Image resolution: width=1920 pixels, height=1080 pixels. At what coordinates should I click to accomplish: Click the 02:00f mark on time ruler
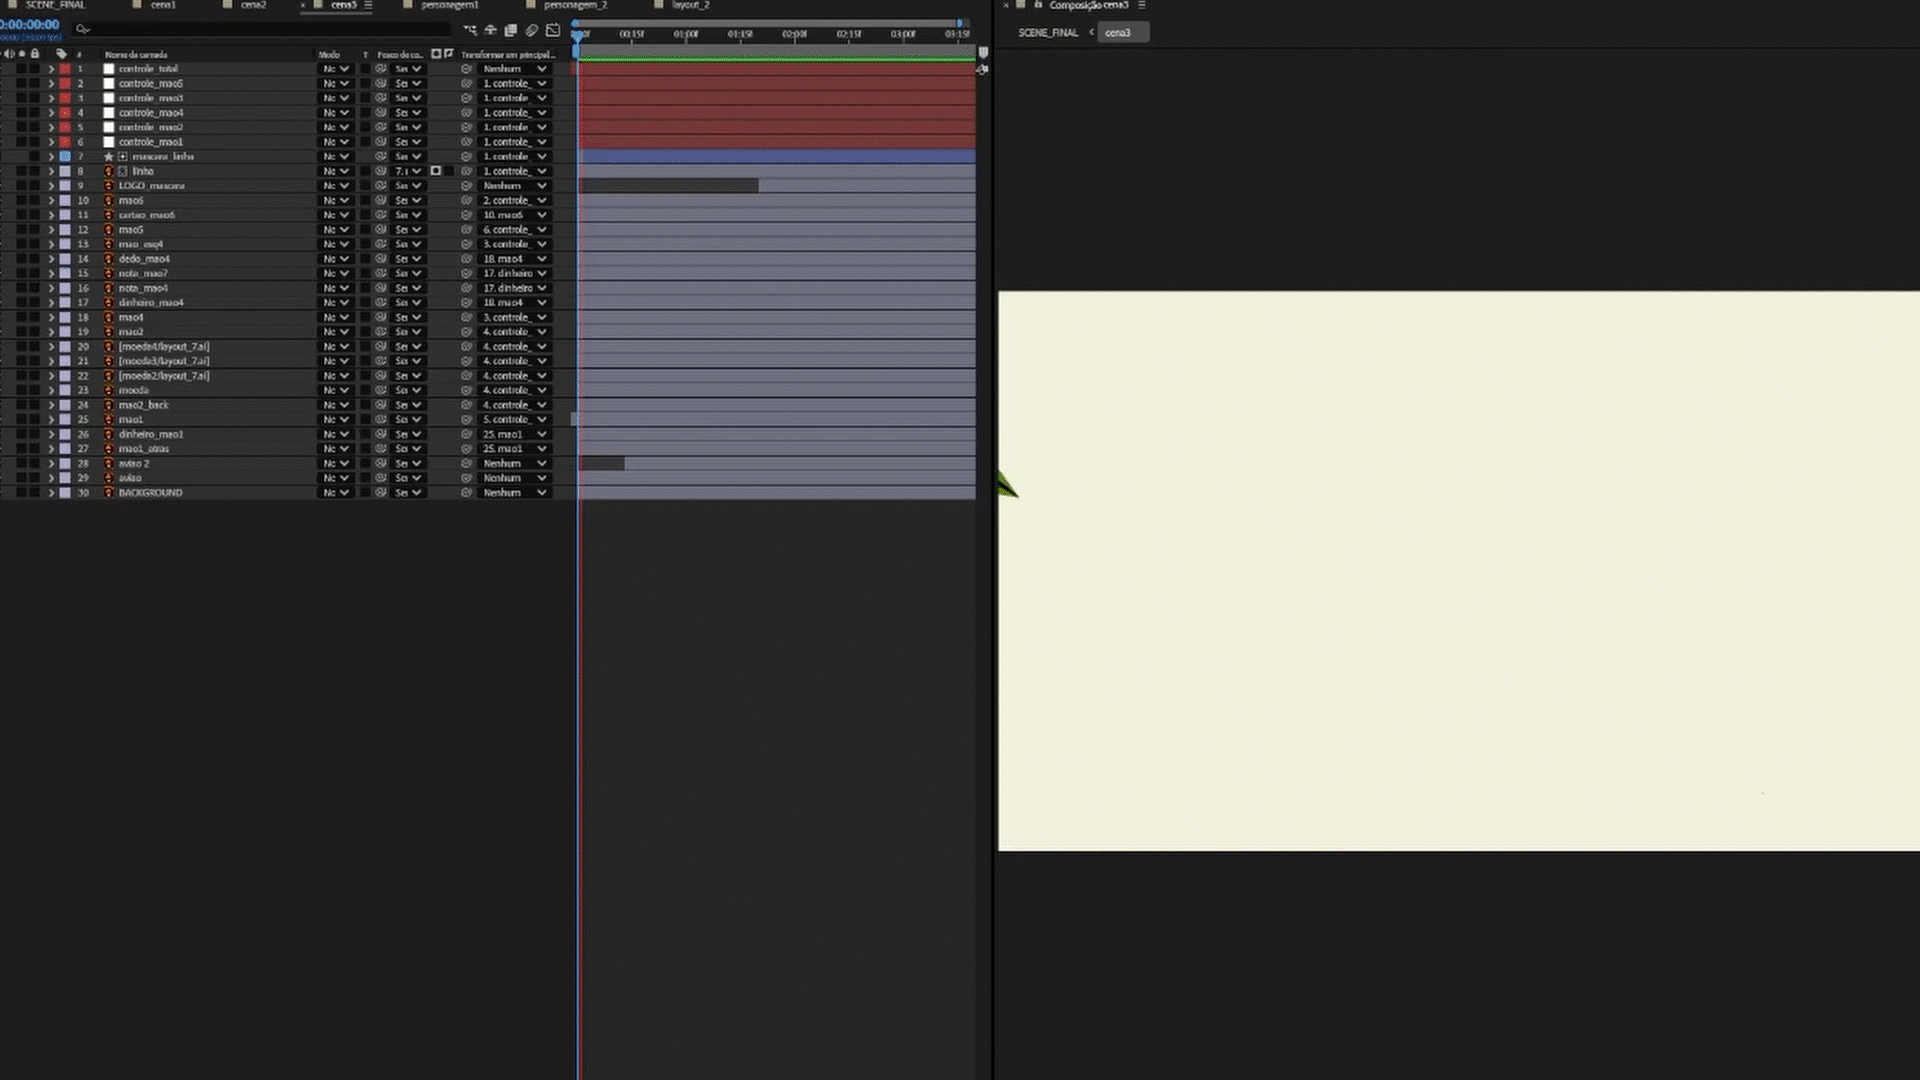794,35
